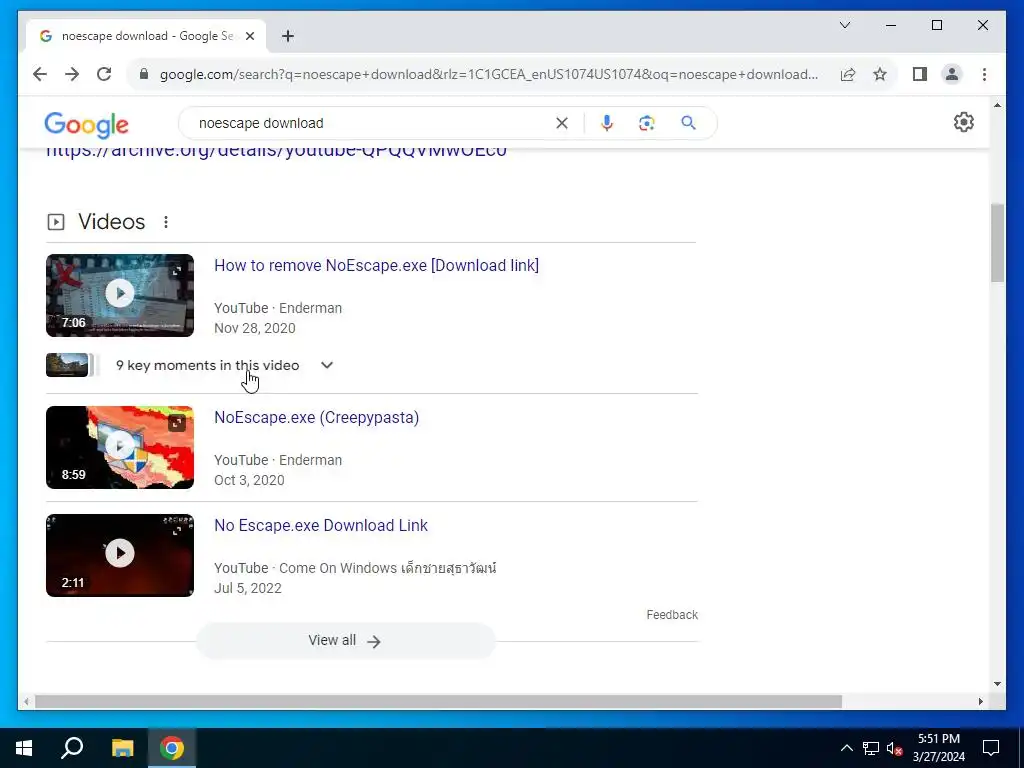Click the Oct 3, 2020 date text

249,480
